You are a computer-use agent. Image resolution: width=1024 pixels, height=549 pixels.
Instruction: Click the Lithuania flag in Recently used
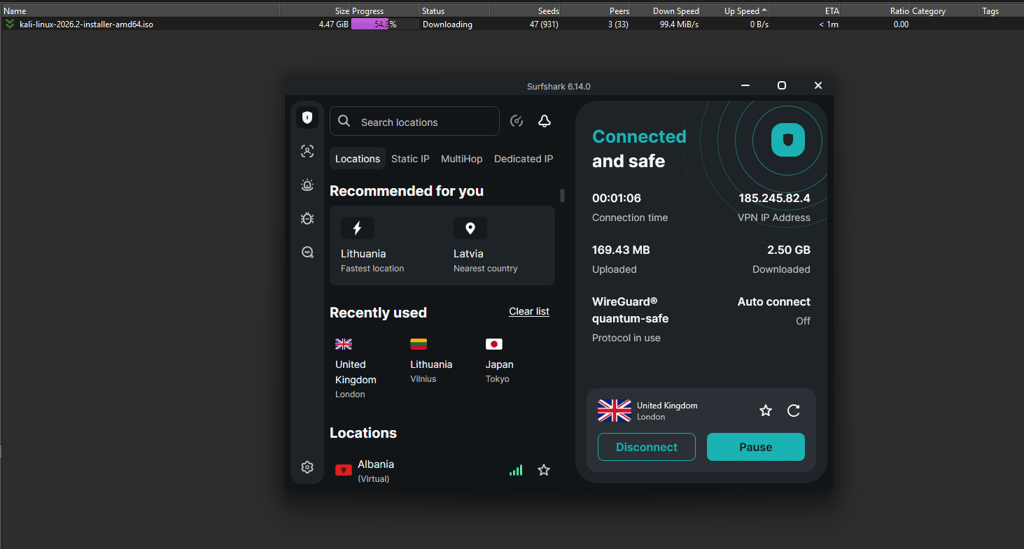point(419,344)
